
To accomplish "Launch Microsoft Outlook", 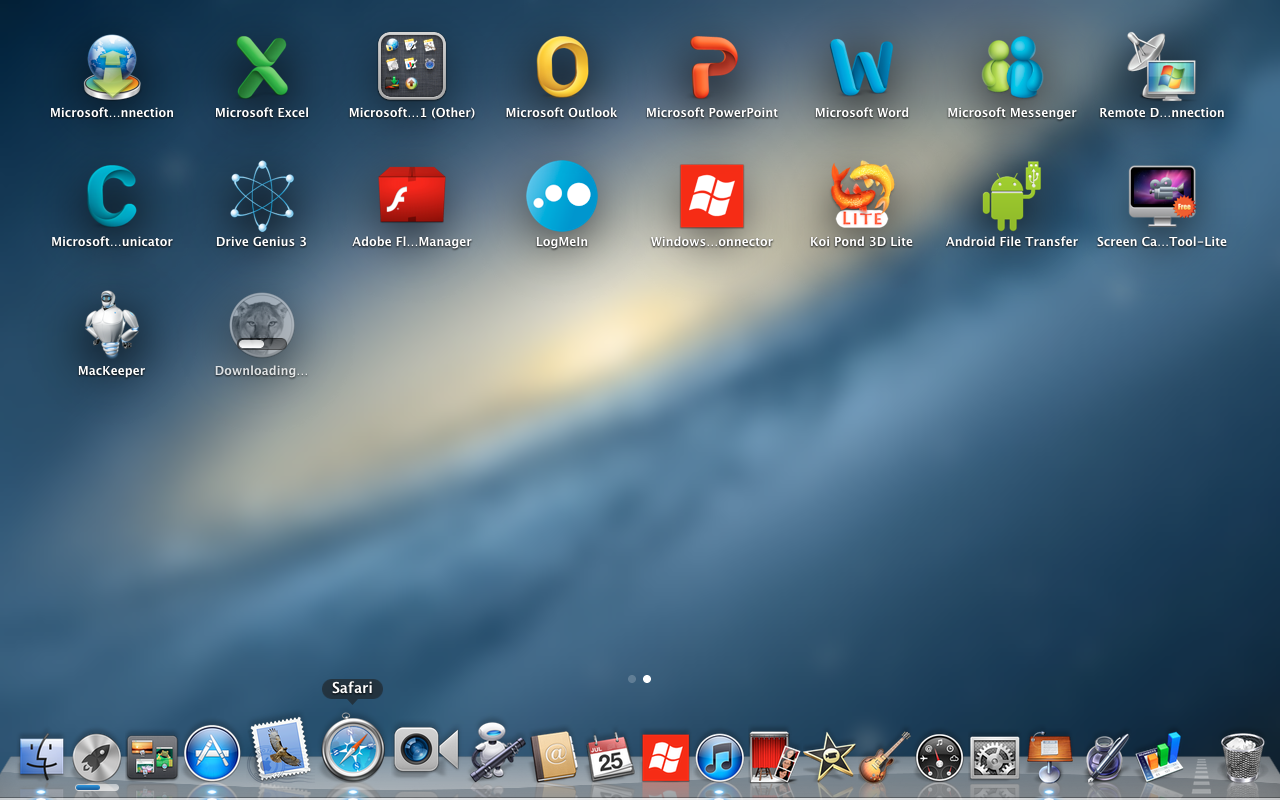I will tap(561, 67).
